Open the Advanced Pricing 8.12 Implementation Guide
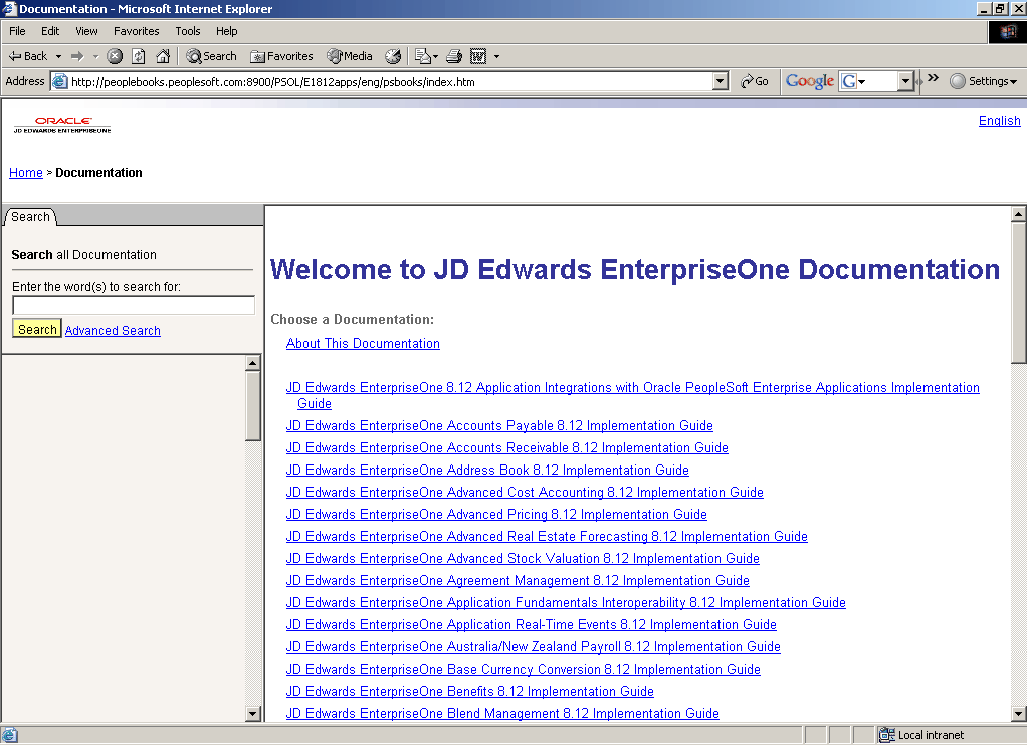Screen dimensions: 1027x746 click(496, 515)
